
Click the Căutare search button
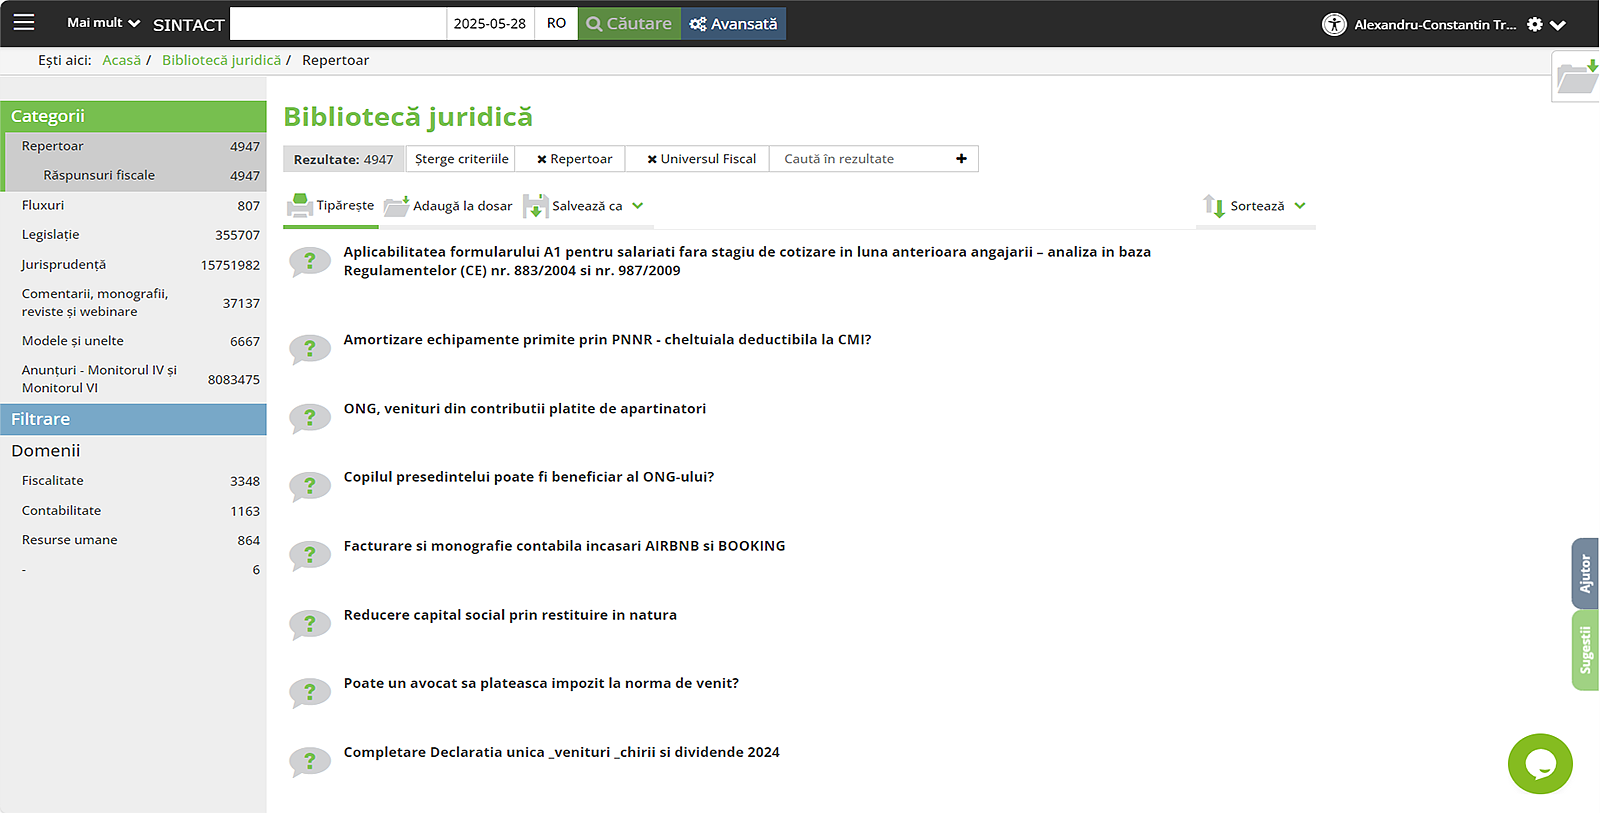coord(629,23)
